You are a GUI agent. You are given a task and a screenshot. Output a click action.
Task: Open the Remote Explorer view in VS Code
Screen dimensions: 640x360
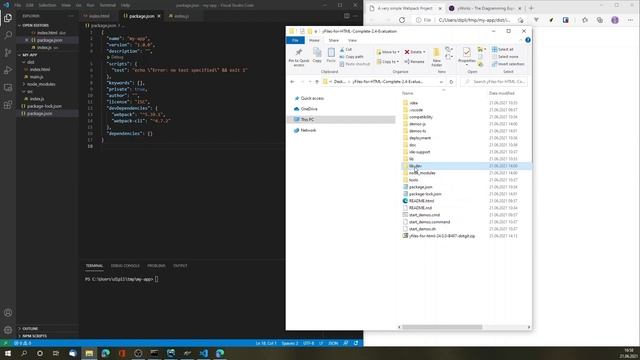8,87
